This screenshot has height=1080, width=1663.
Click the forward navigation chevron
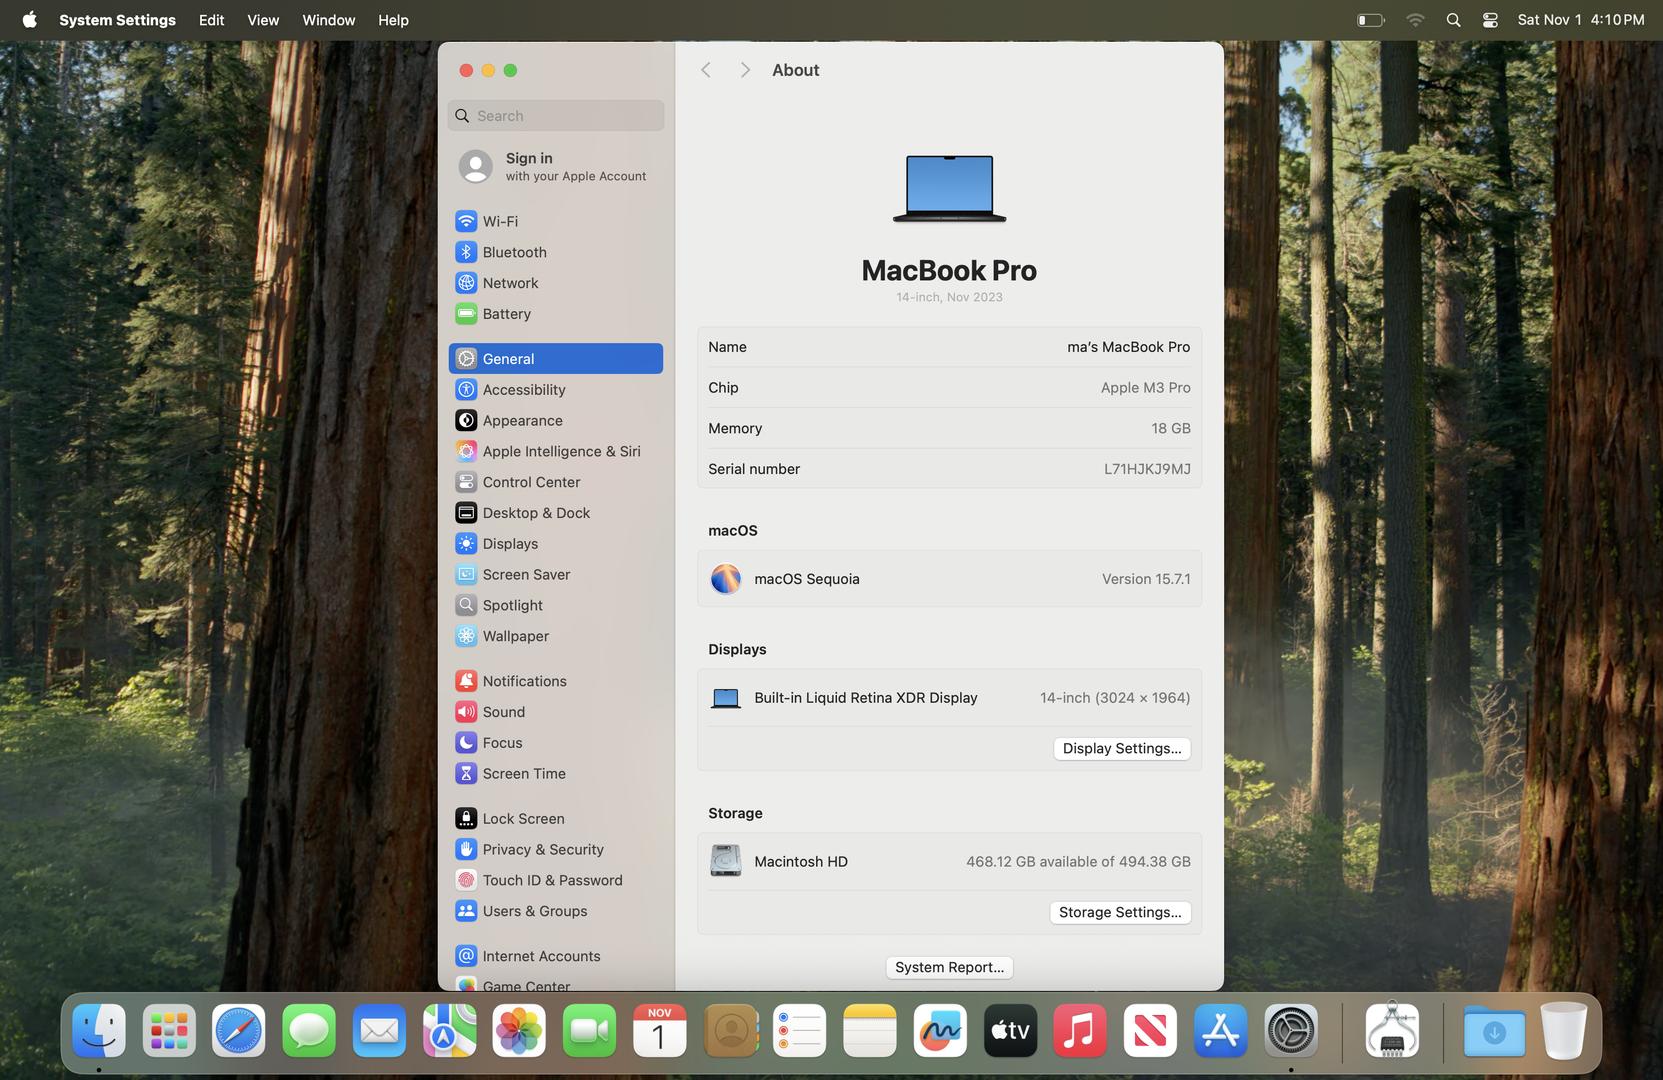(x=745, y=70)
